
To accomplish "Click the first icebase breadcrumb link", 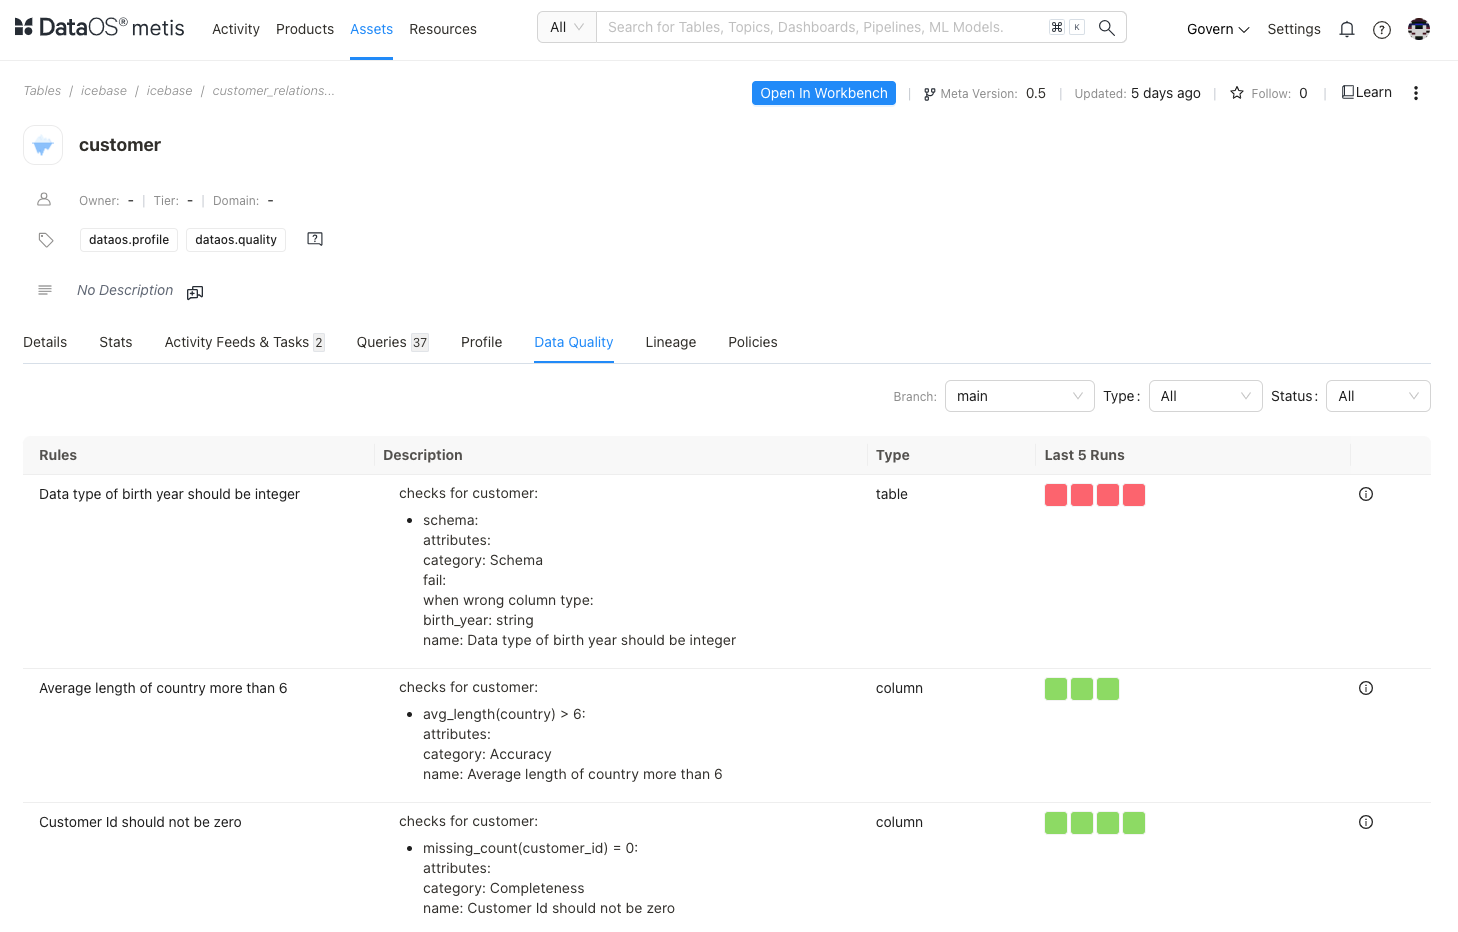I will click(104, 91).
